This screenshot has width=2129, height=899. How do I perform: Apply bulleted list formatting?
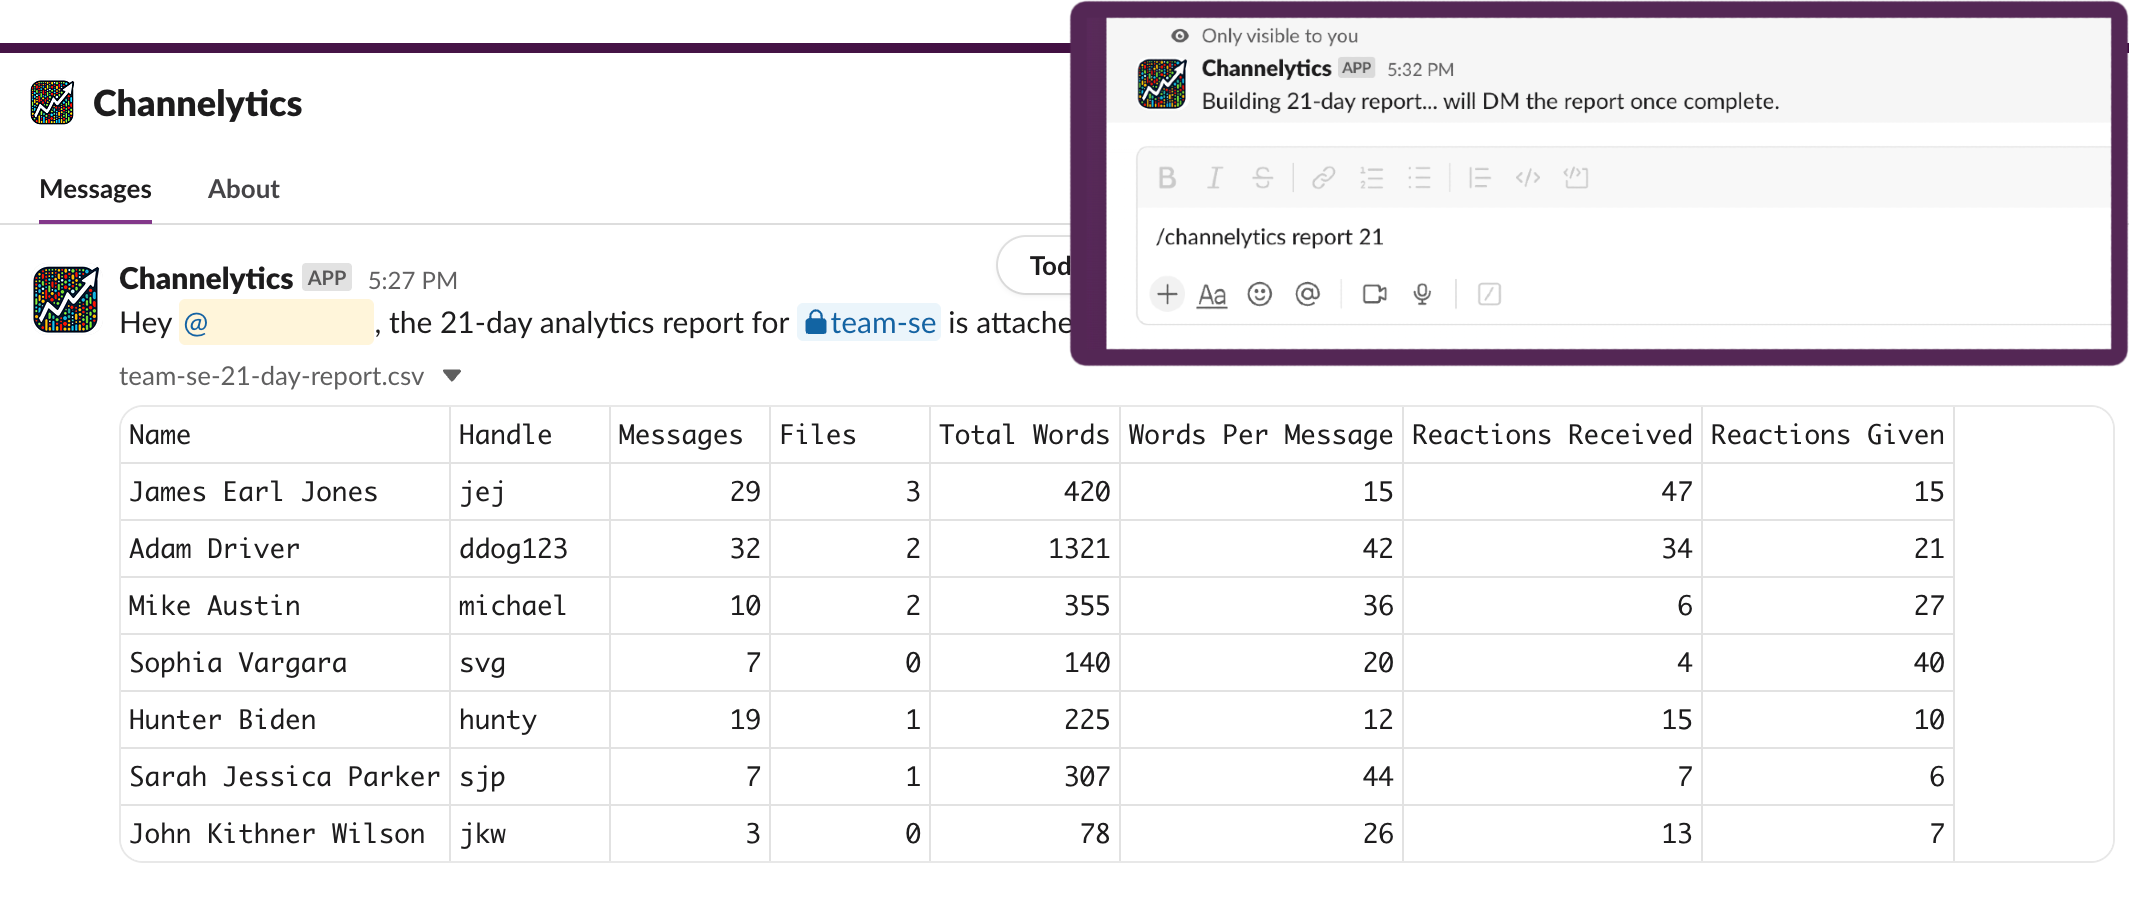1419,178
